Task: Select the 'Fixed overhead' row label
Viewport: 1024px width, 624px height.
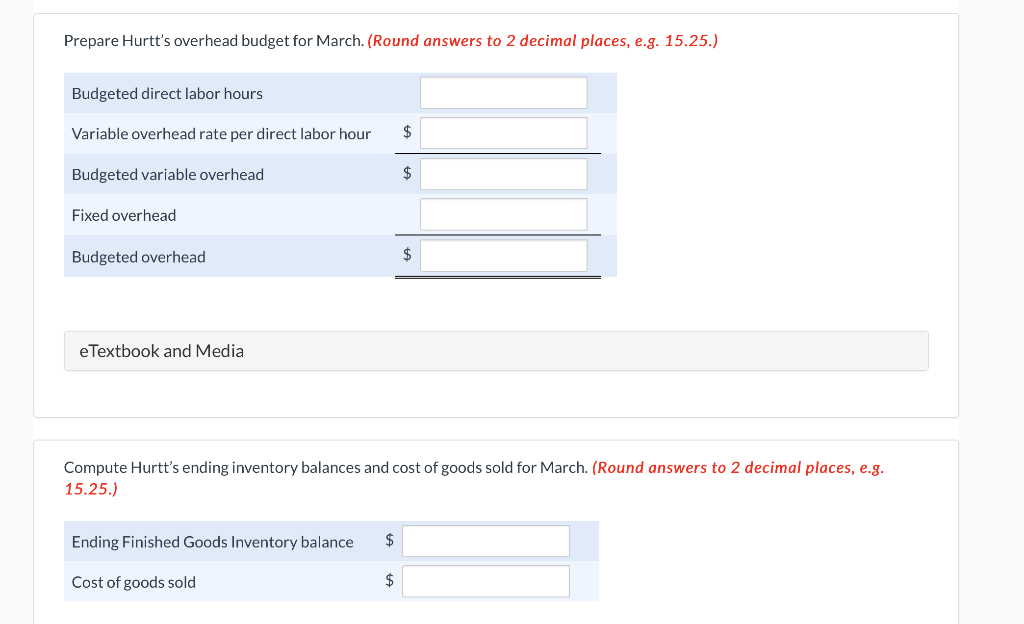Action: (x=124, y=215)
